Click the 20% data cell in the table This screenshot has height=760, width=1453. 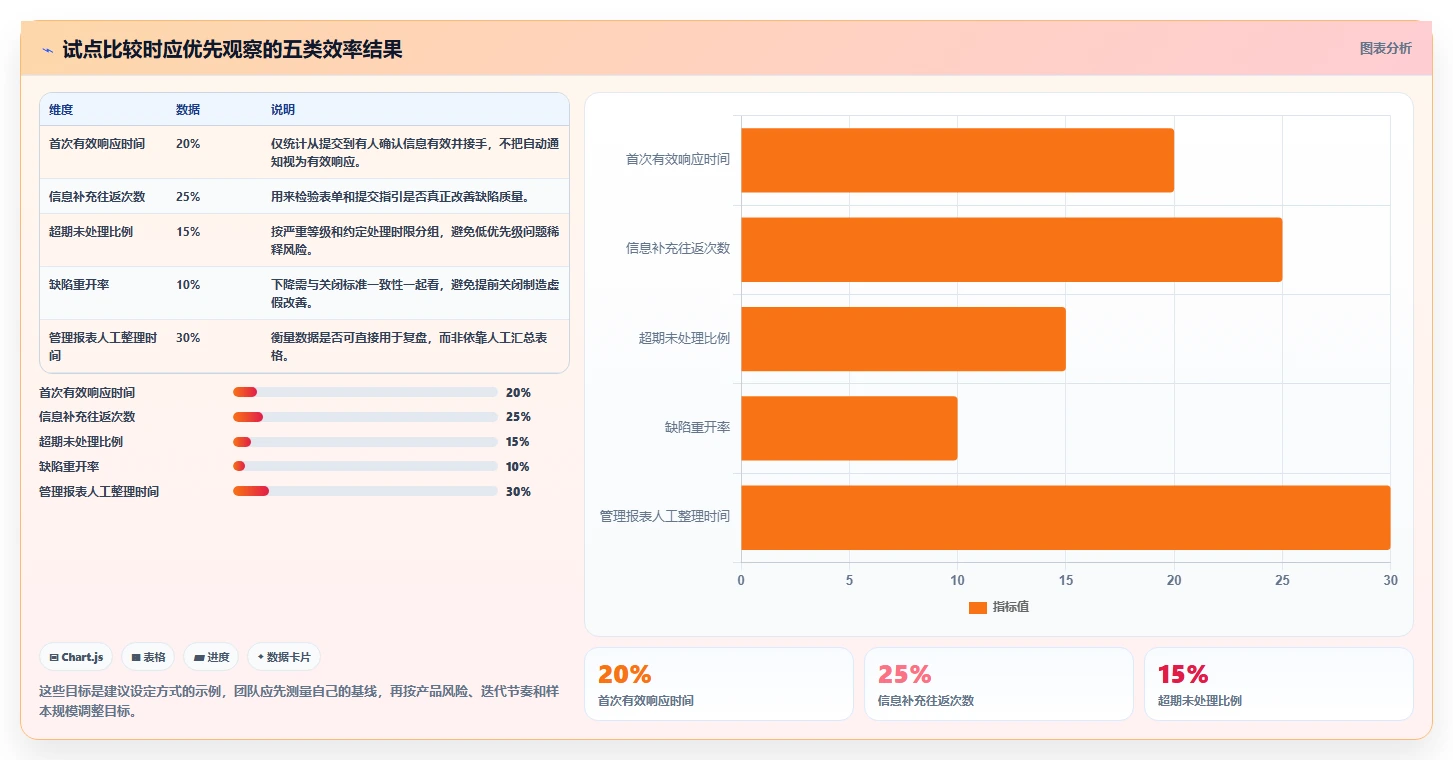click(x=188, y=144)
